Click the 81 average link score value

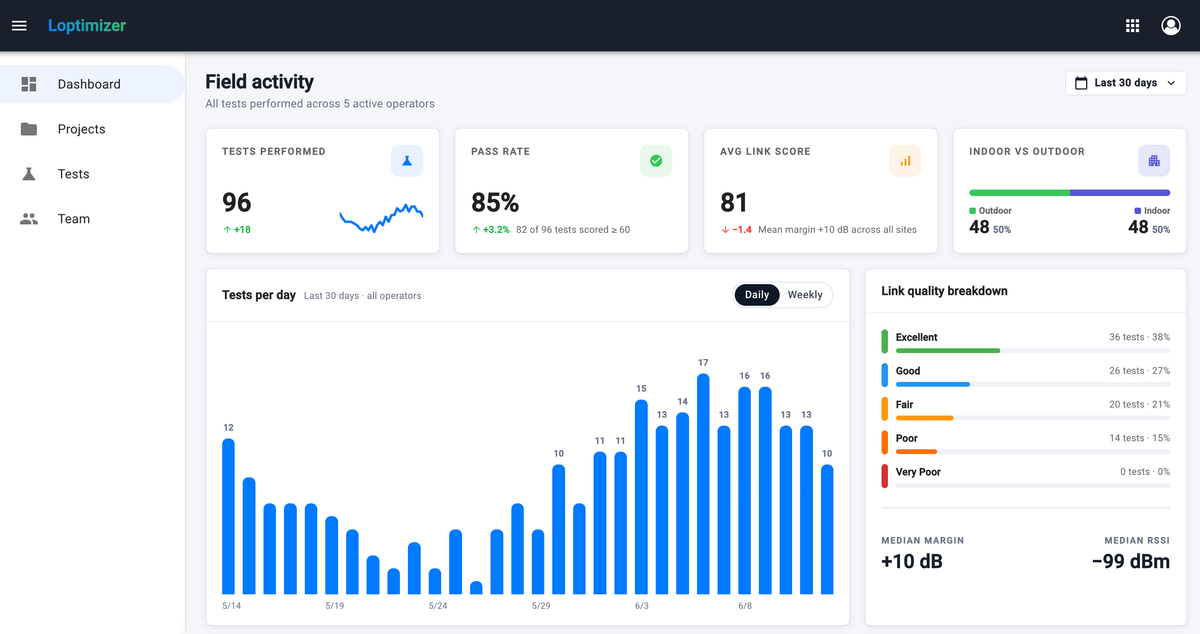[x=734, y=203]
